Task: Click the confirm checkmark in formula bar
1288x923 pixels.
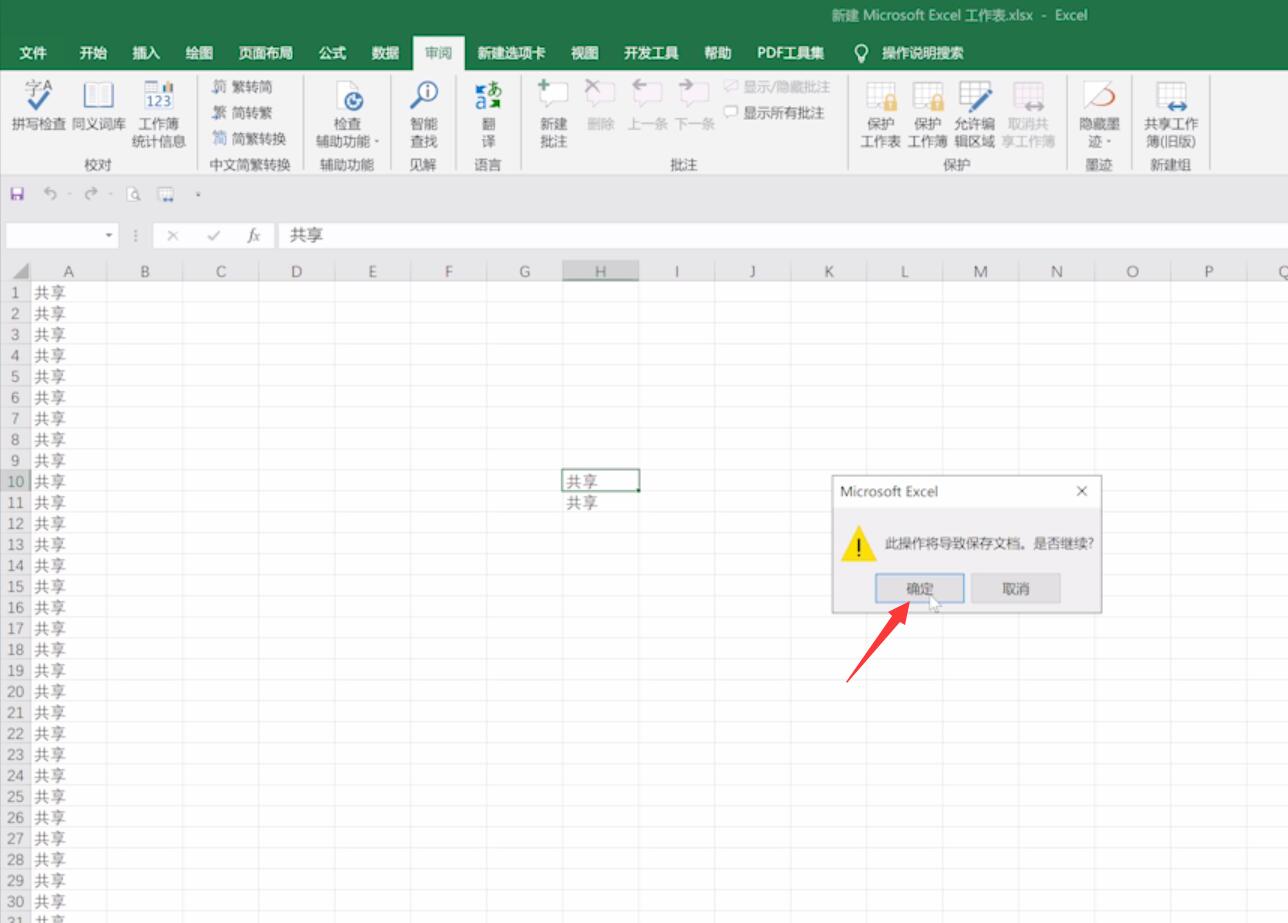Action: coord(214,236)
